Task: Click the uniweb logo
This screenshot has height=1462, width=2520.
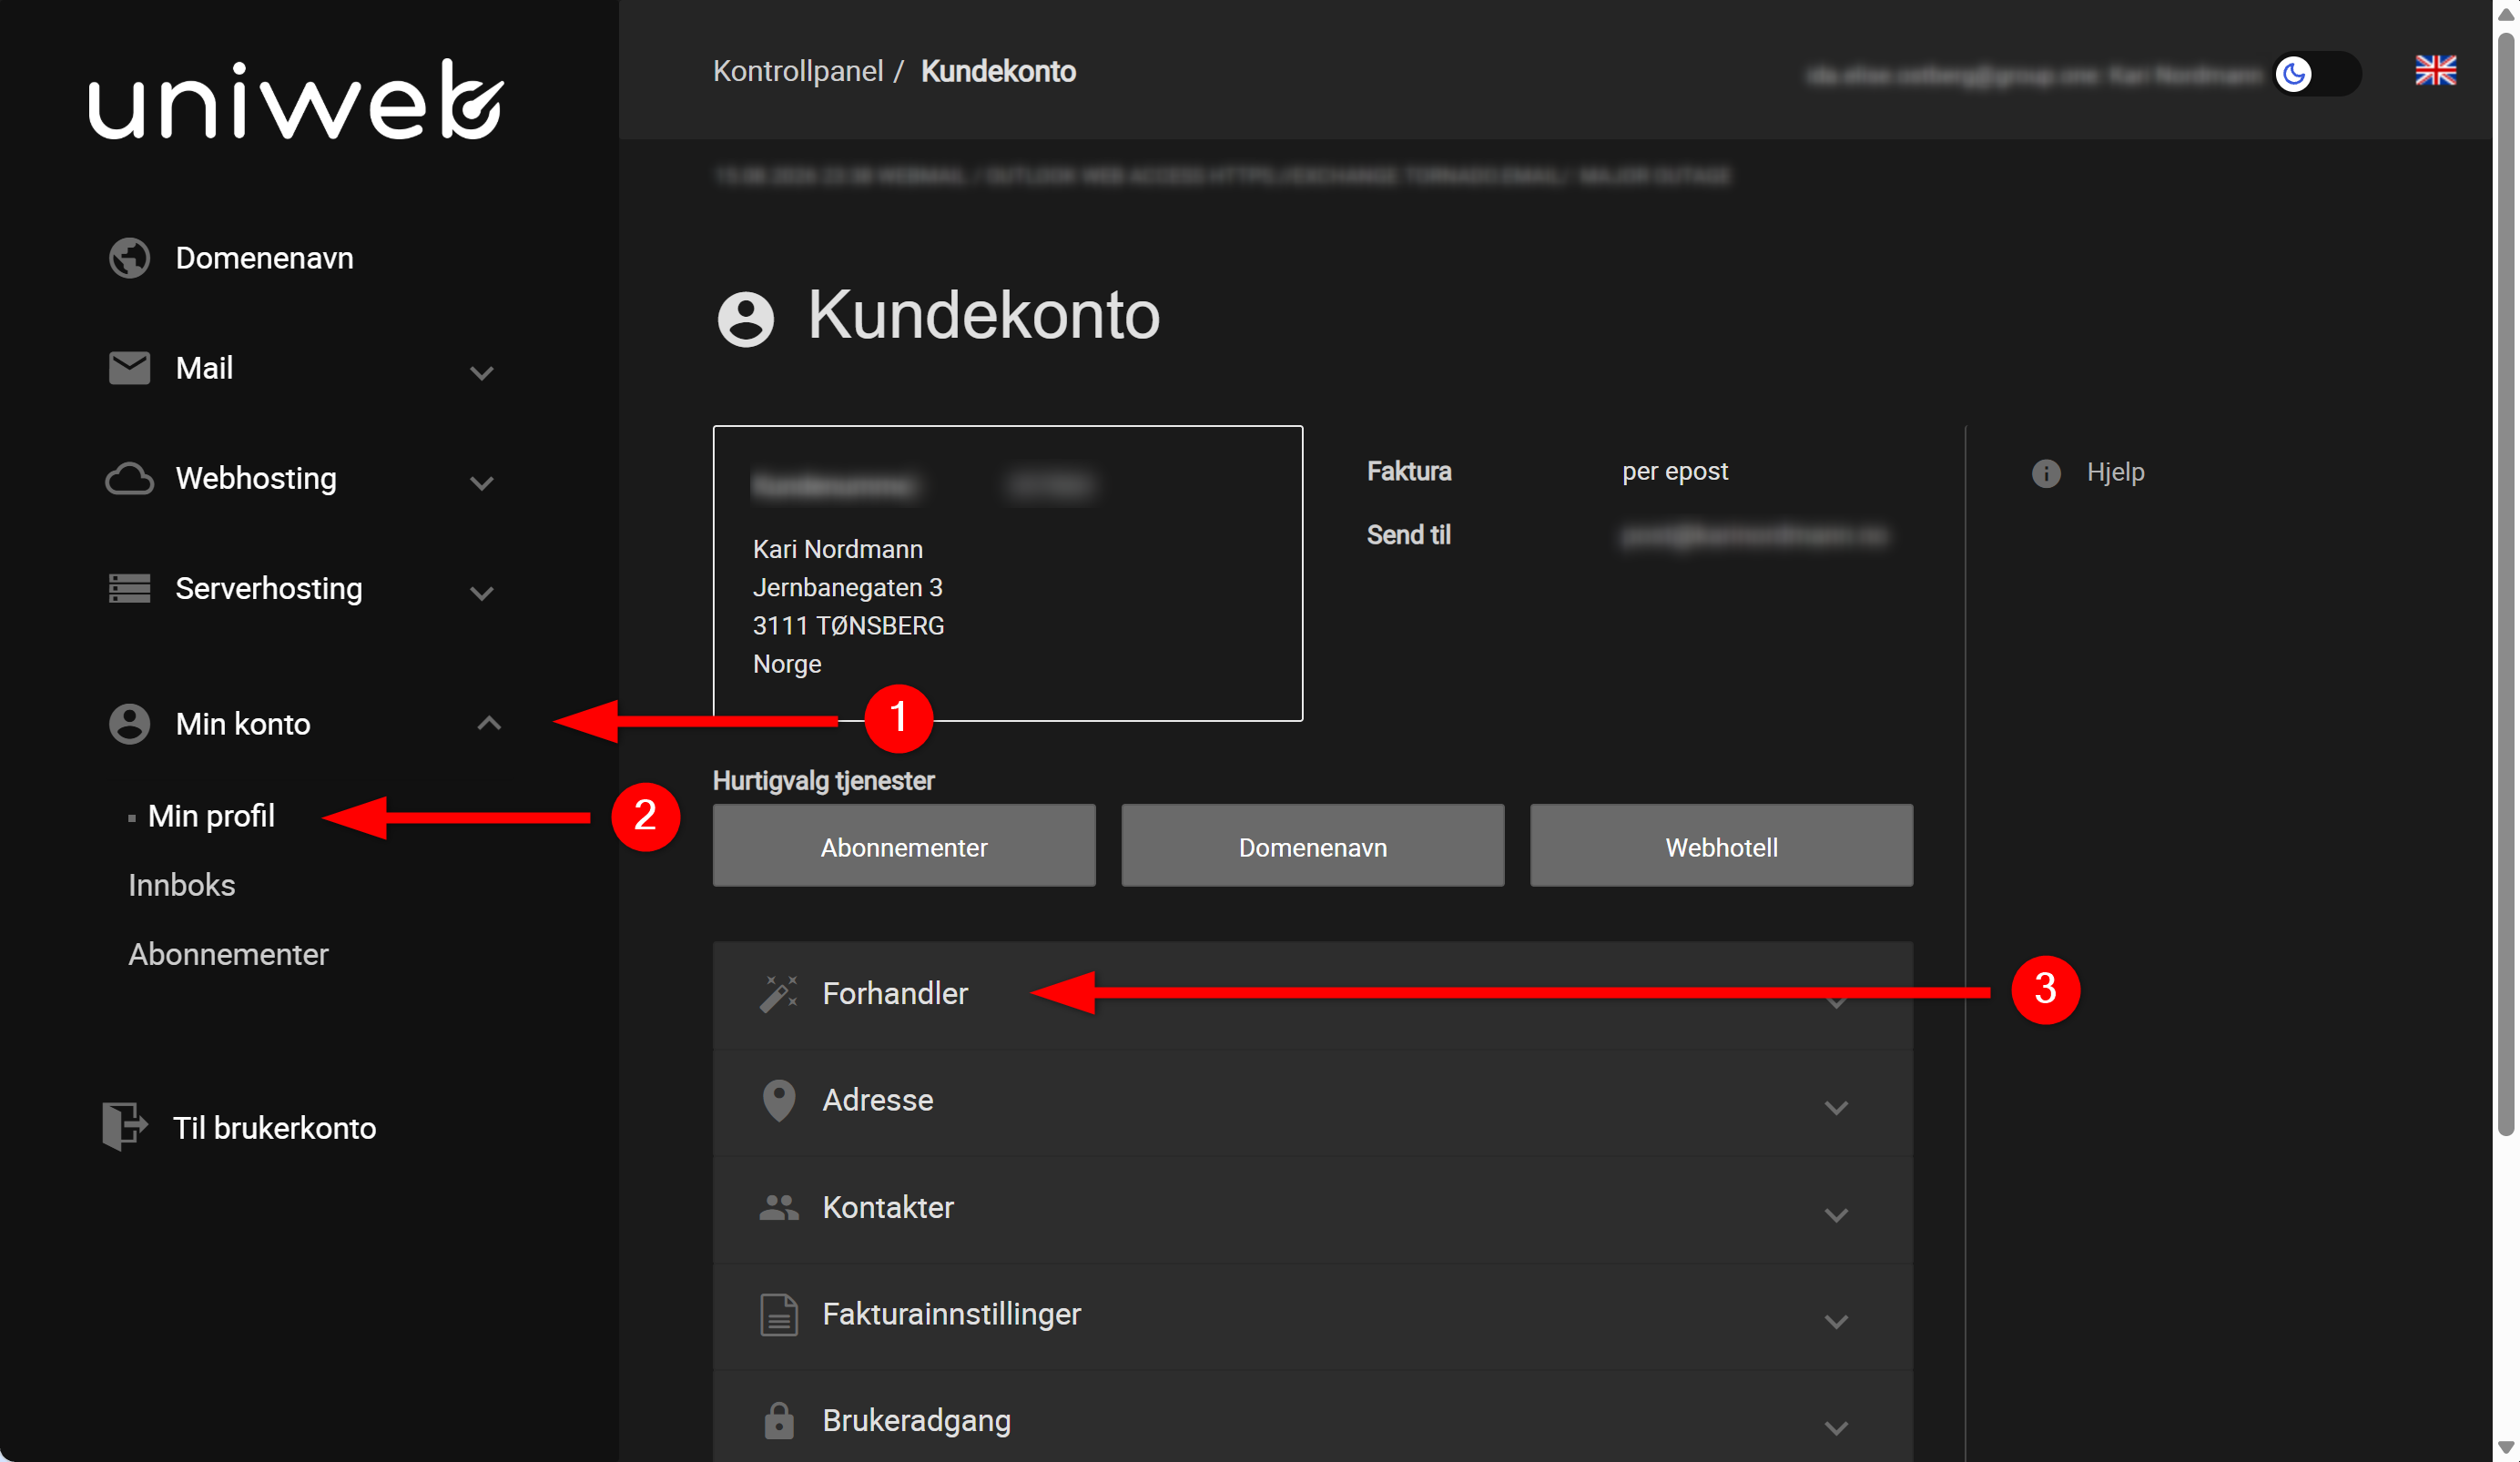Action: 296,100
